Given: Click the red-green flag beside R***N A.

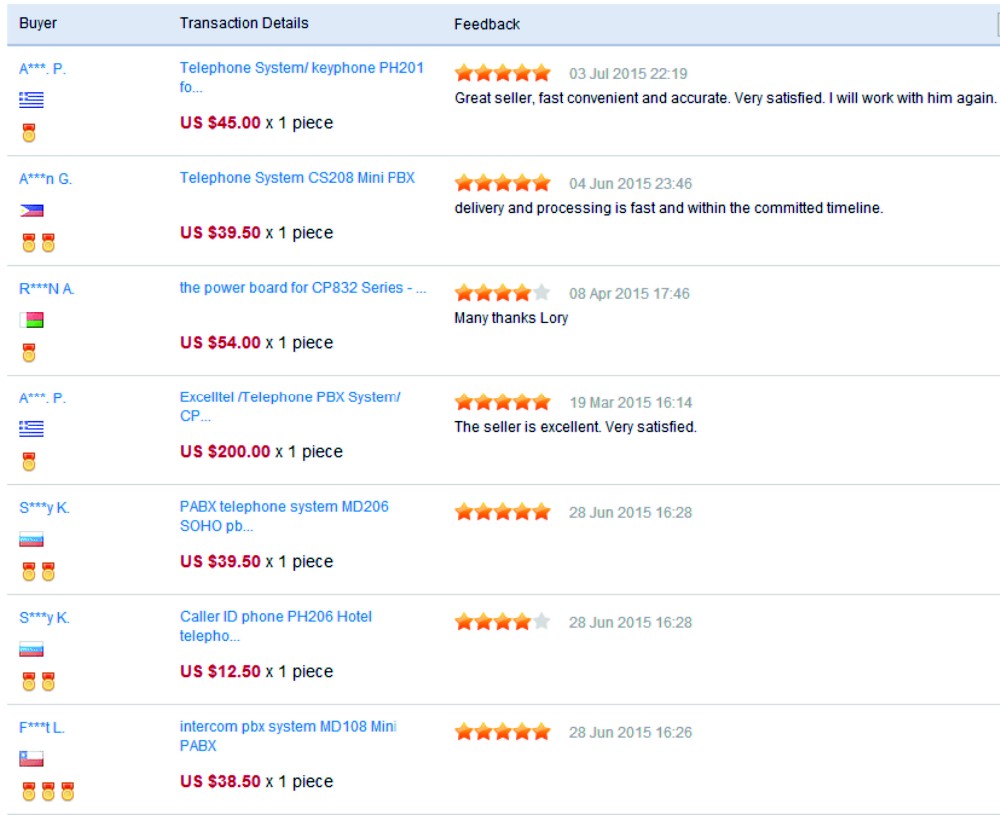Looking at the screenshot, I should (31, 320).
